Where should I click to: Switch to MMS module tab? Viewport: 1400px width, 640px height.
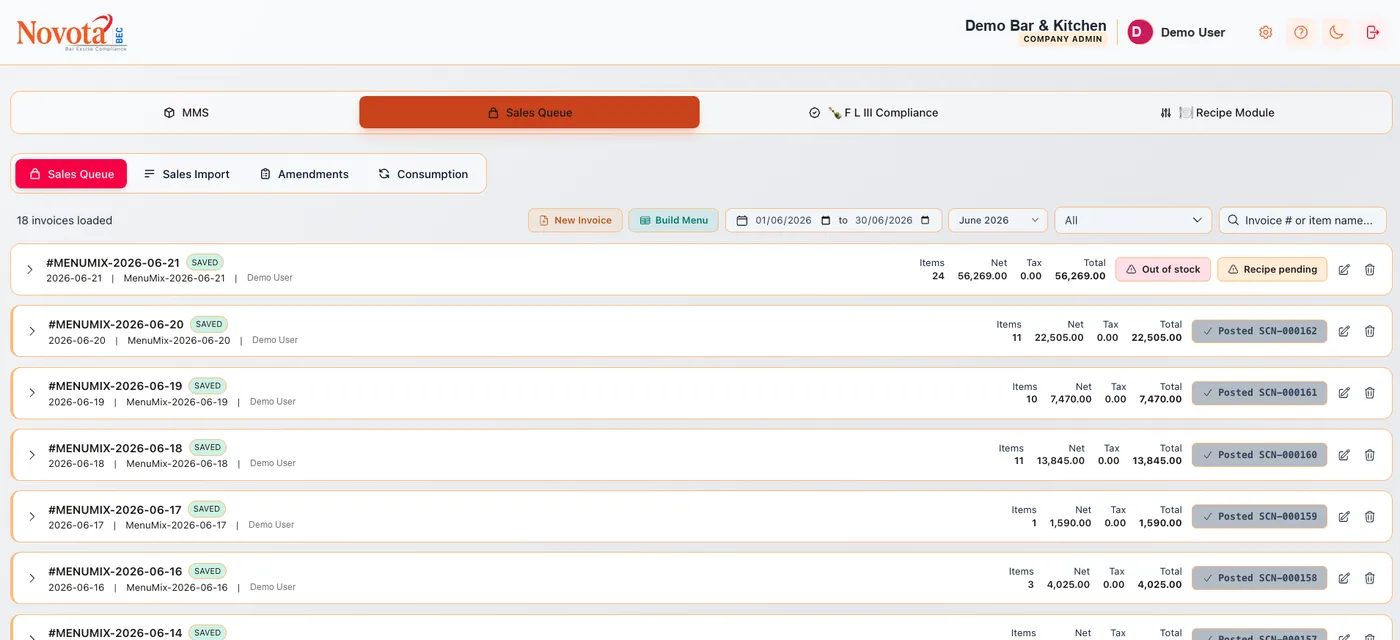click(186, 113)
